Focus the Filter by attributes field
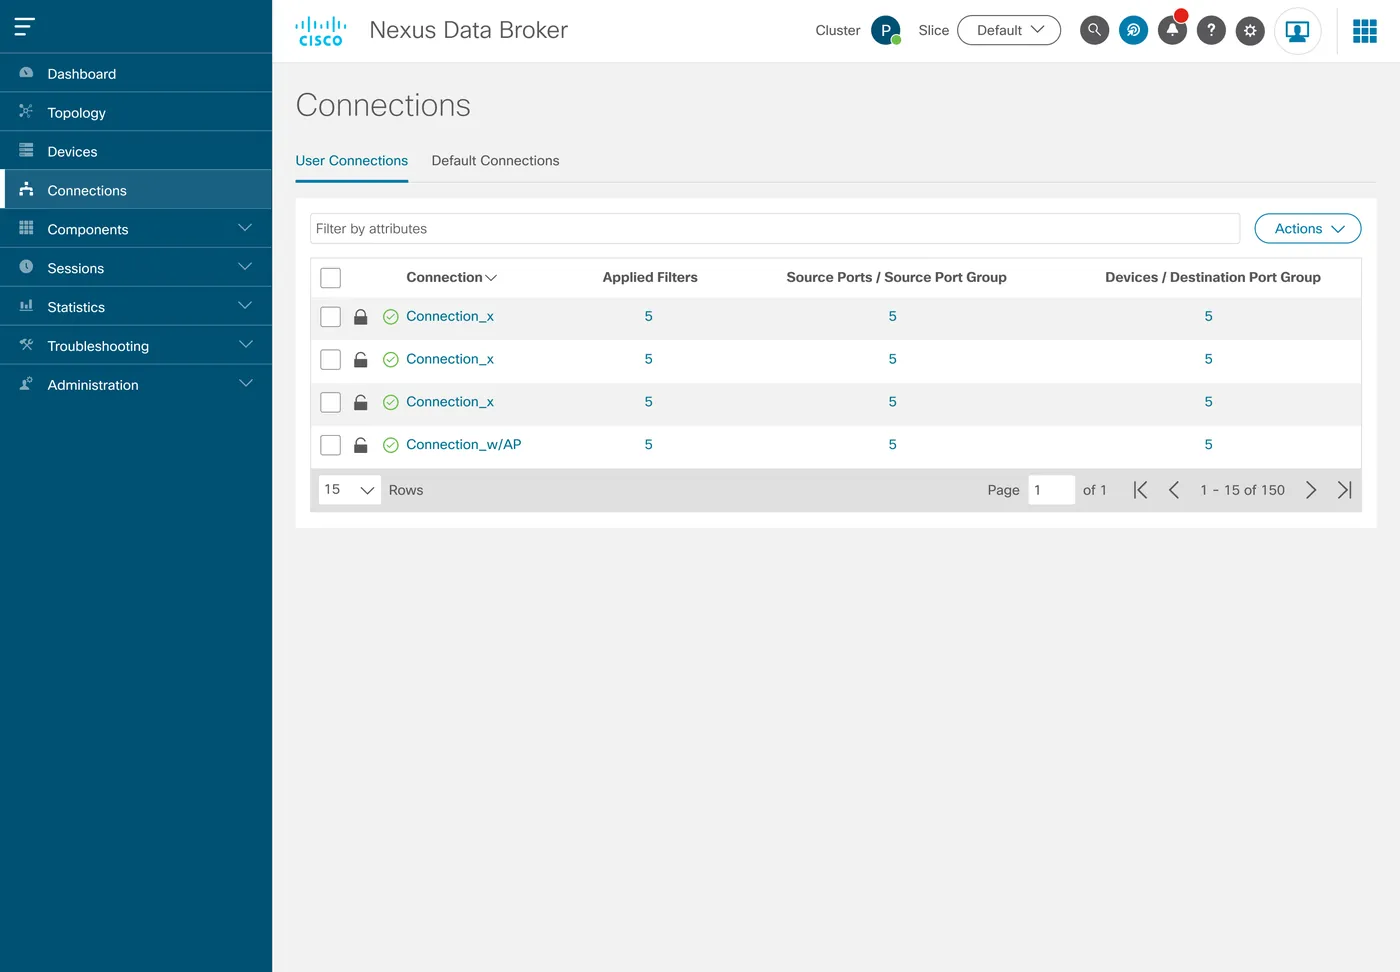 click(775, 229)
